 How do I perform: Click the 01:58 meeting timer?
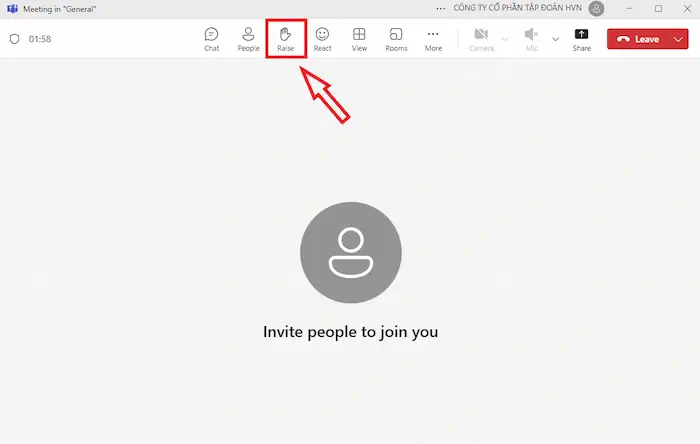pyautogui.click(x=40, y=39)
